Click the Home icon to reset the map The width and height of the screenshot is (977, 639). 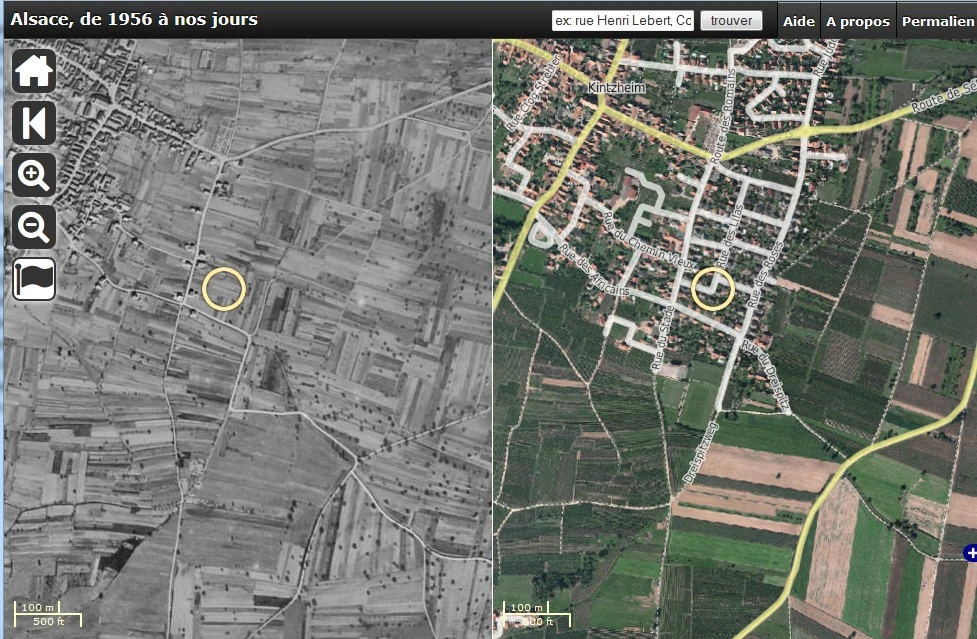tap(34, 72)
